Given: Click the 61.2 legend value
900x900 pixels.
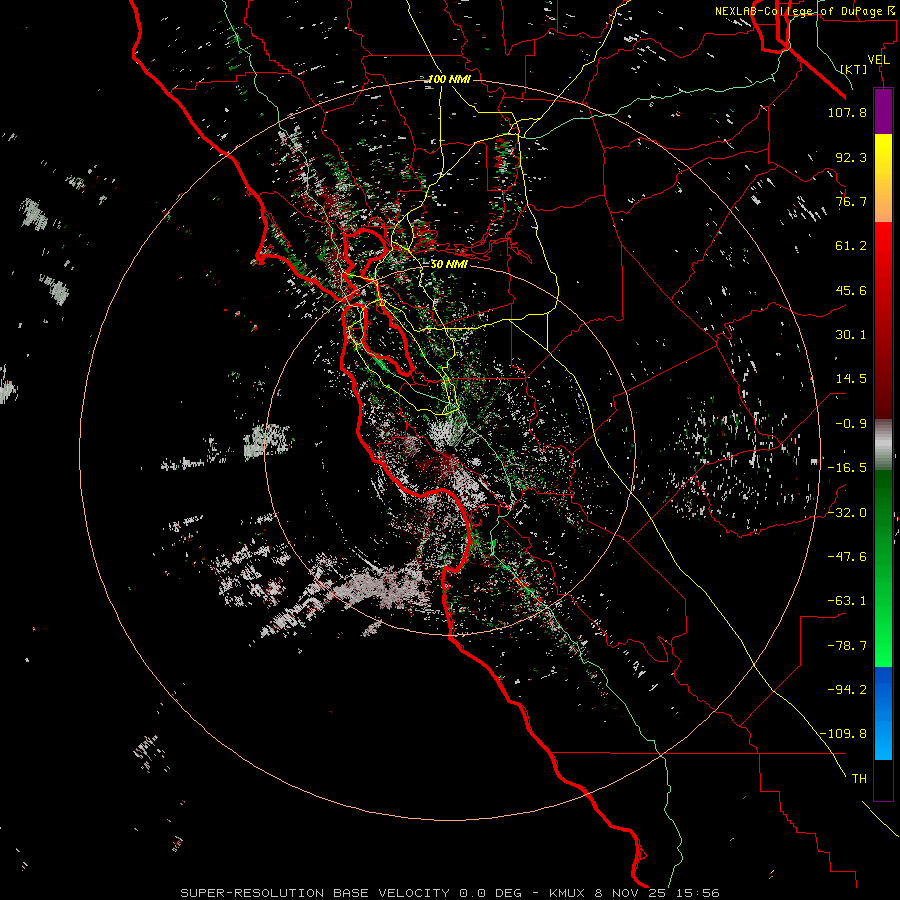Looking at the screenshot, I should [x=851, y=246].
